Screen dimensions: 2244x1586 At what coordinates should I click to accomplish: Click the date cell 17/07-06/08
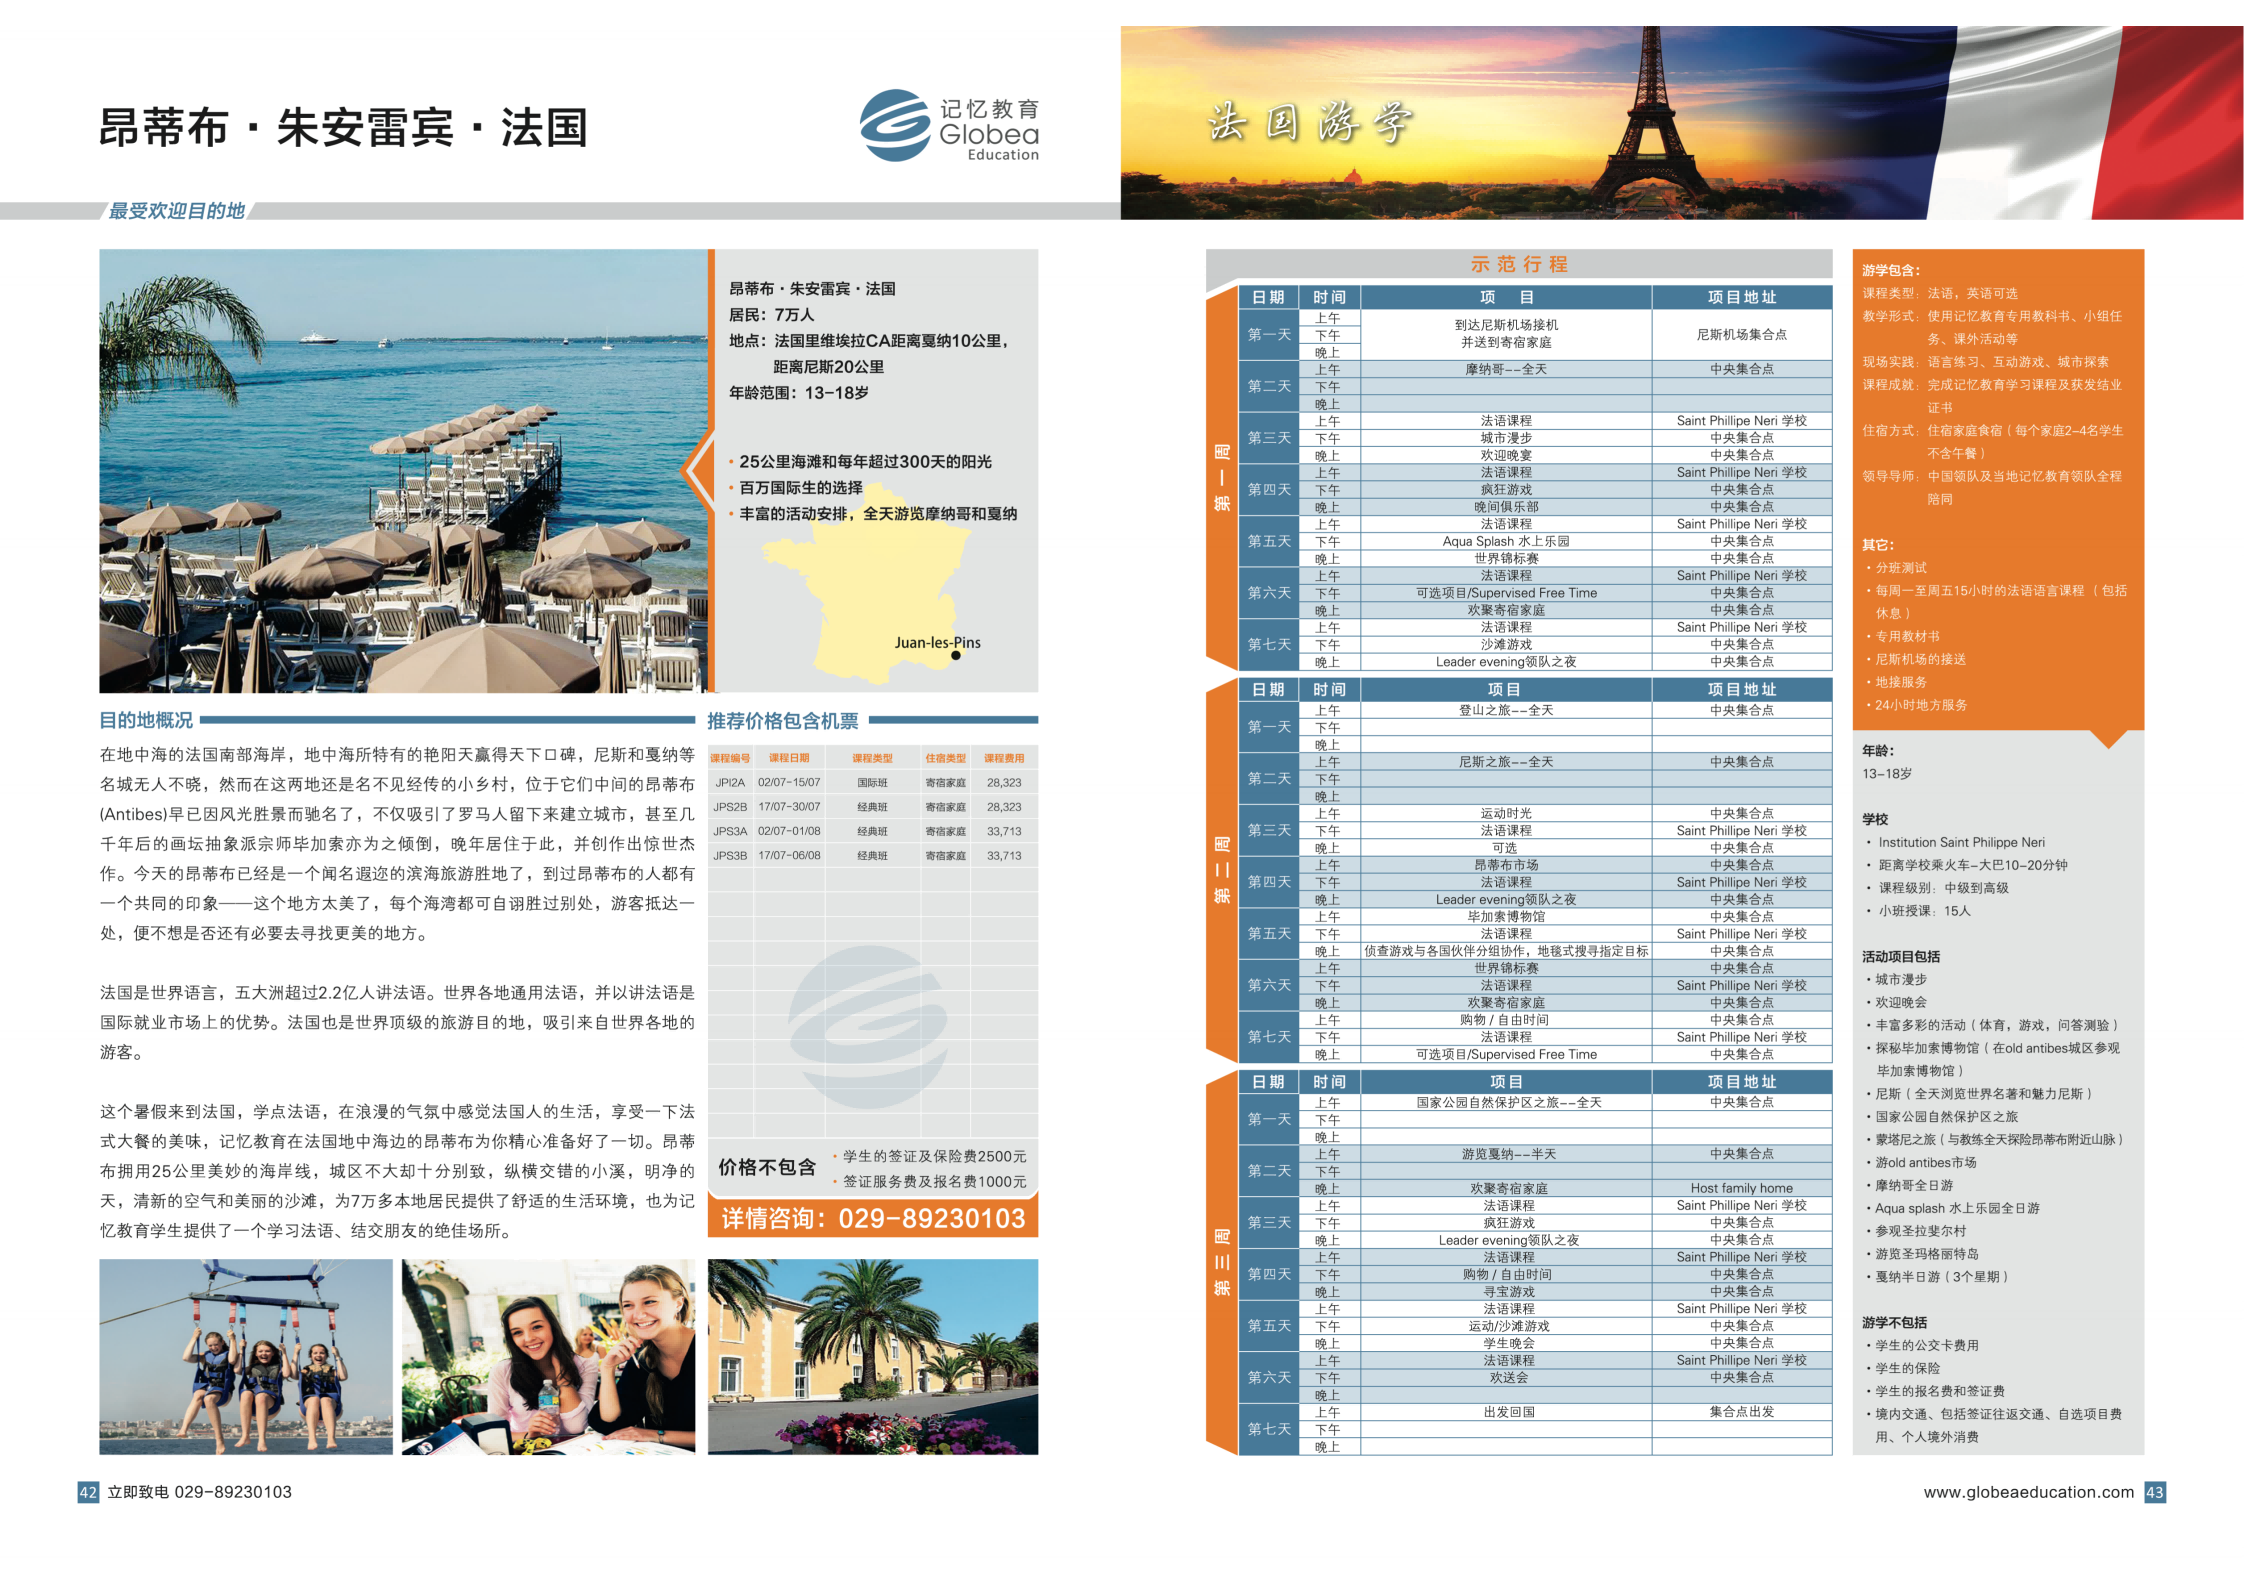tap(789, 856)
